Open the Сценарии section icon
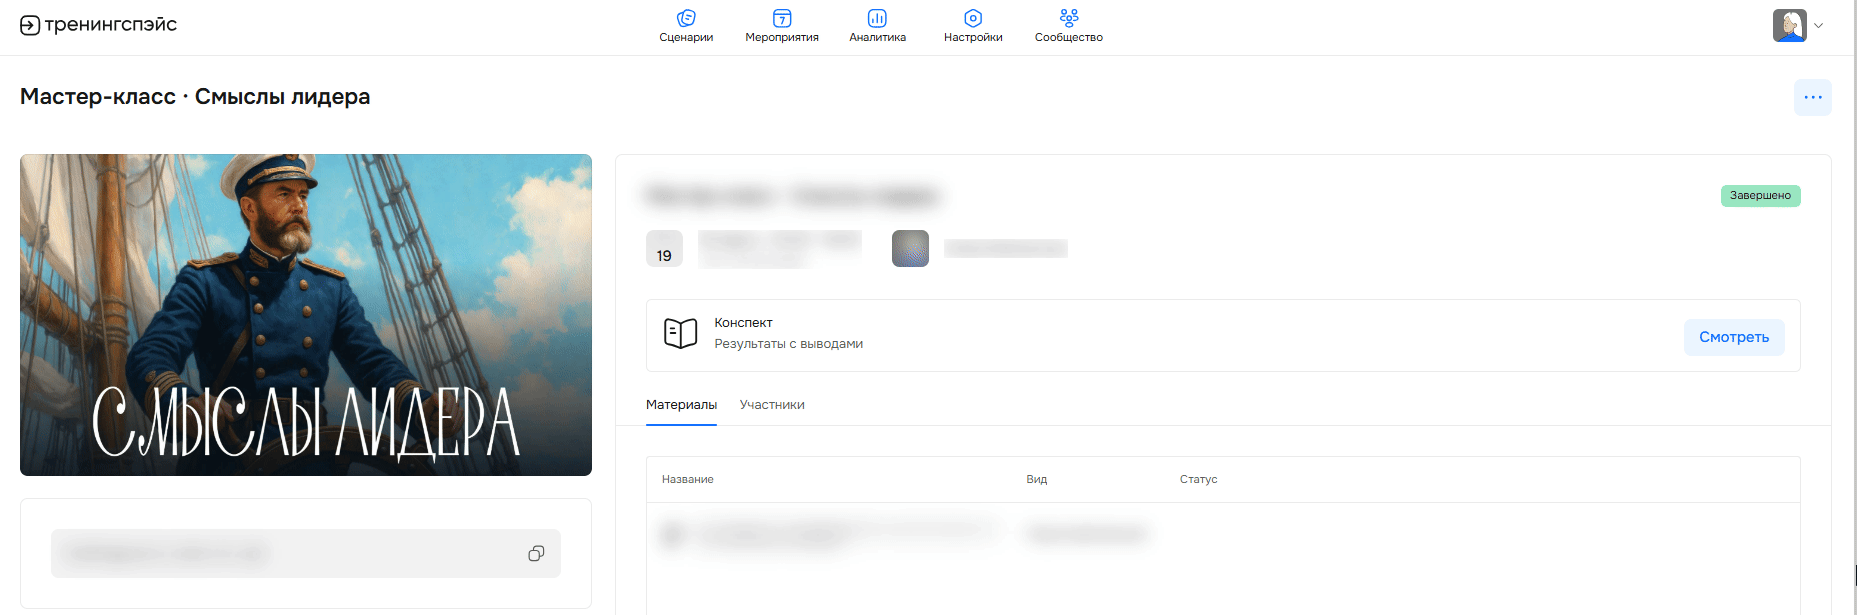The height and width of the screenshot is (615, 1857). click(686, 18)
